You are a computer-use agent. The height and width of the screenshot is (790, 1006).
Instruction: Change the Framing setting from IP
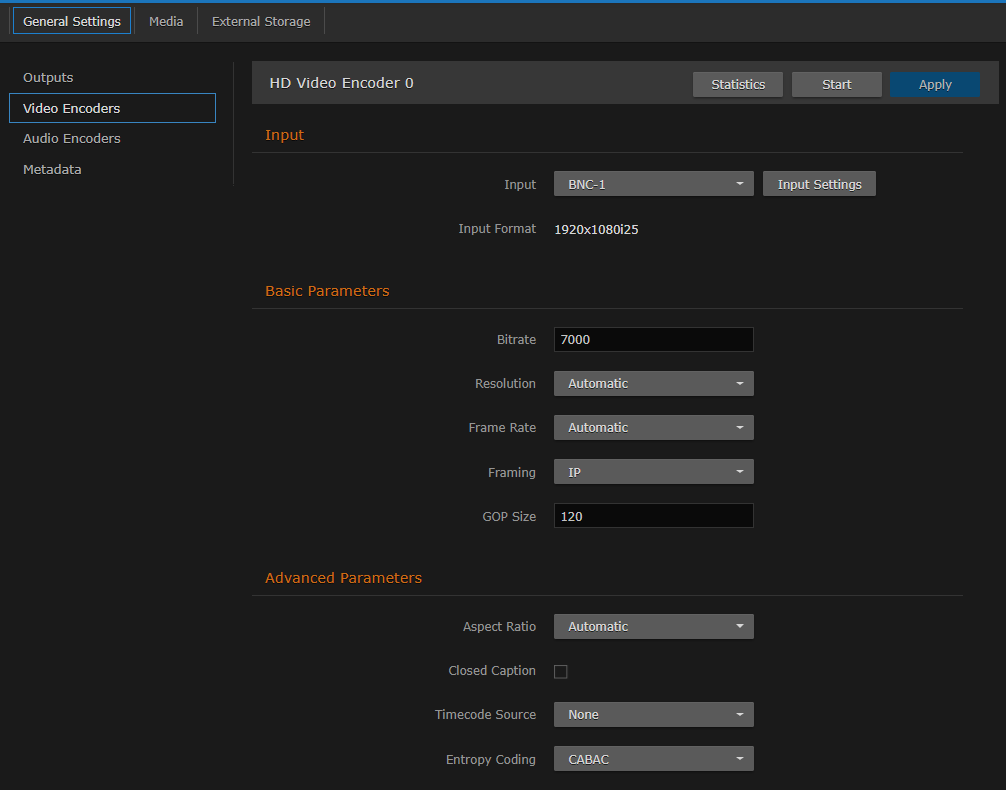(x=653, y=471)
